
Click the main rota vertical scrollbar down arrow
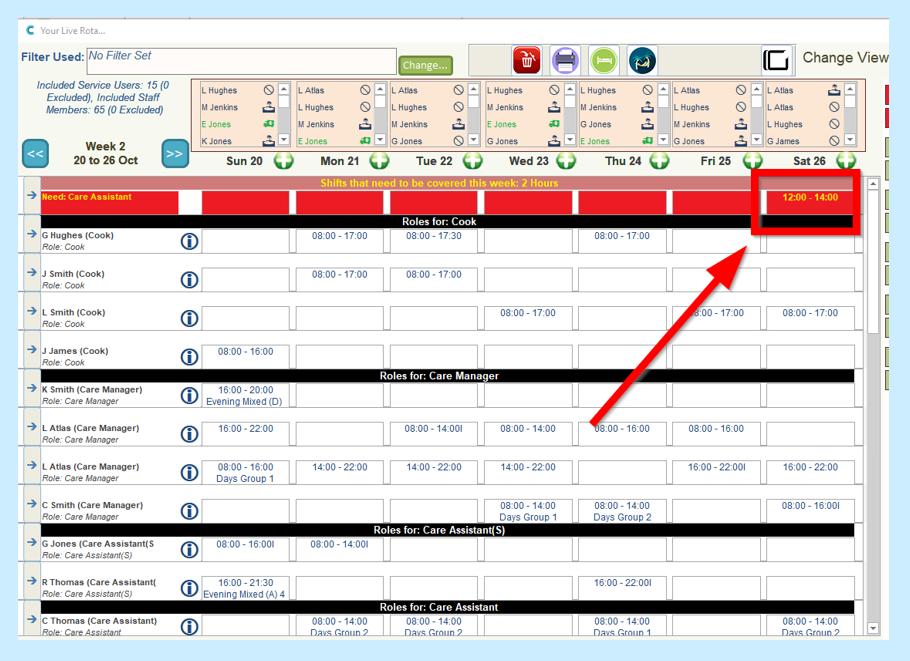click(872, 628)
